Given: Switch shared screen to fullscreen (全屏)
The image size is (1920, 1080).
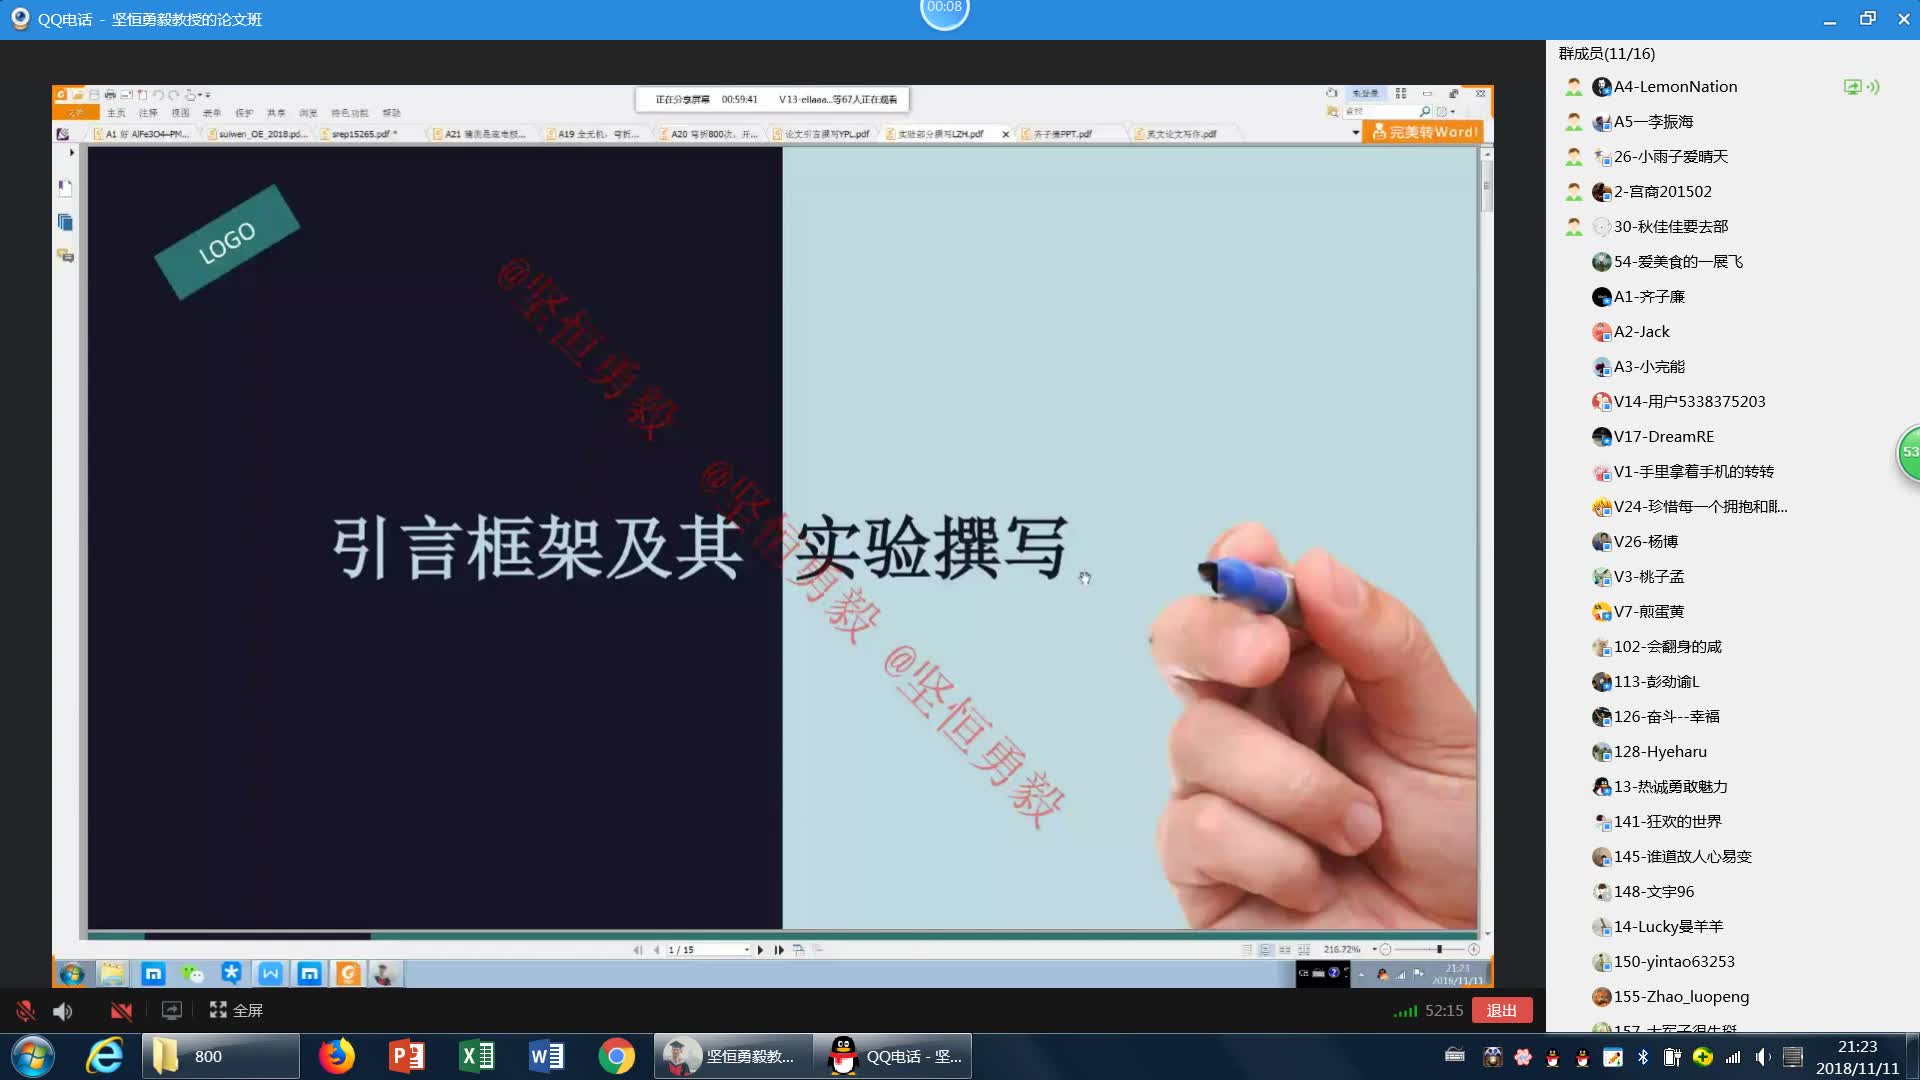Looking at the screenshot, I should [x=236, y=1011].
